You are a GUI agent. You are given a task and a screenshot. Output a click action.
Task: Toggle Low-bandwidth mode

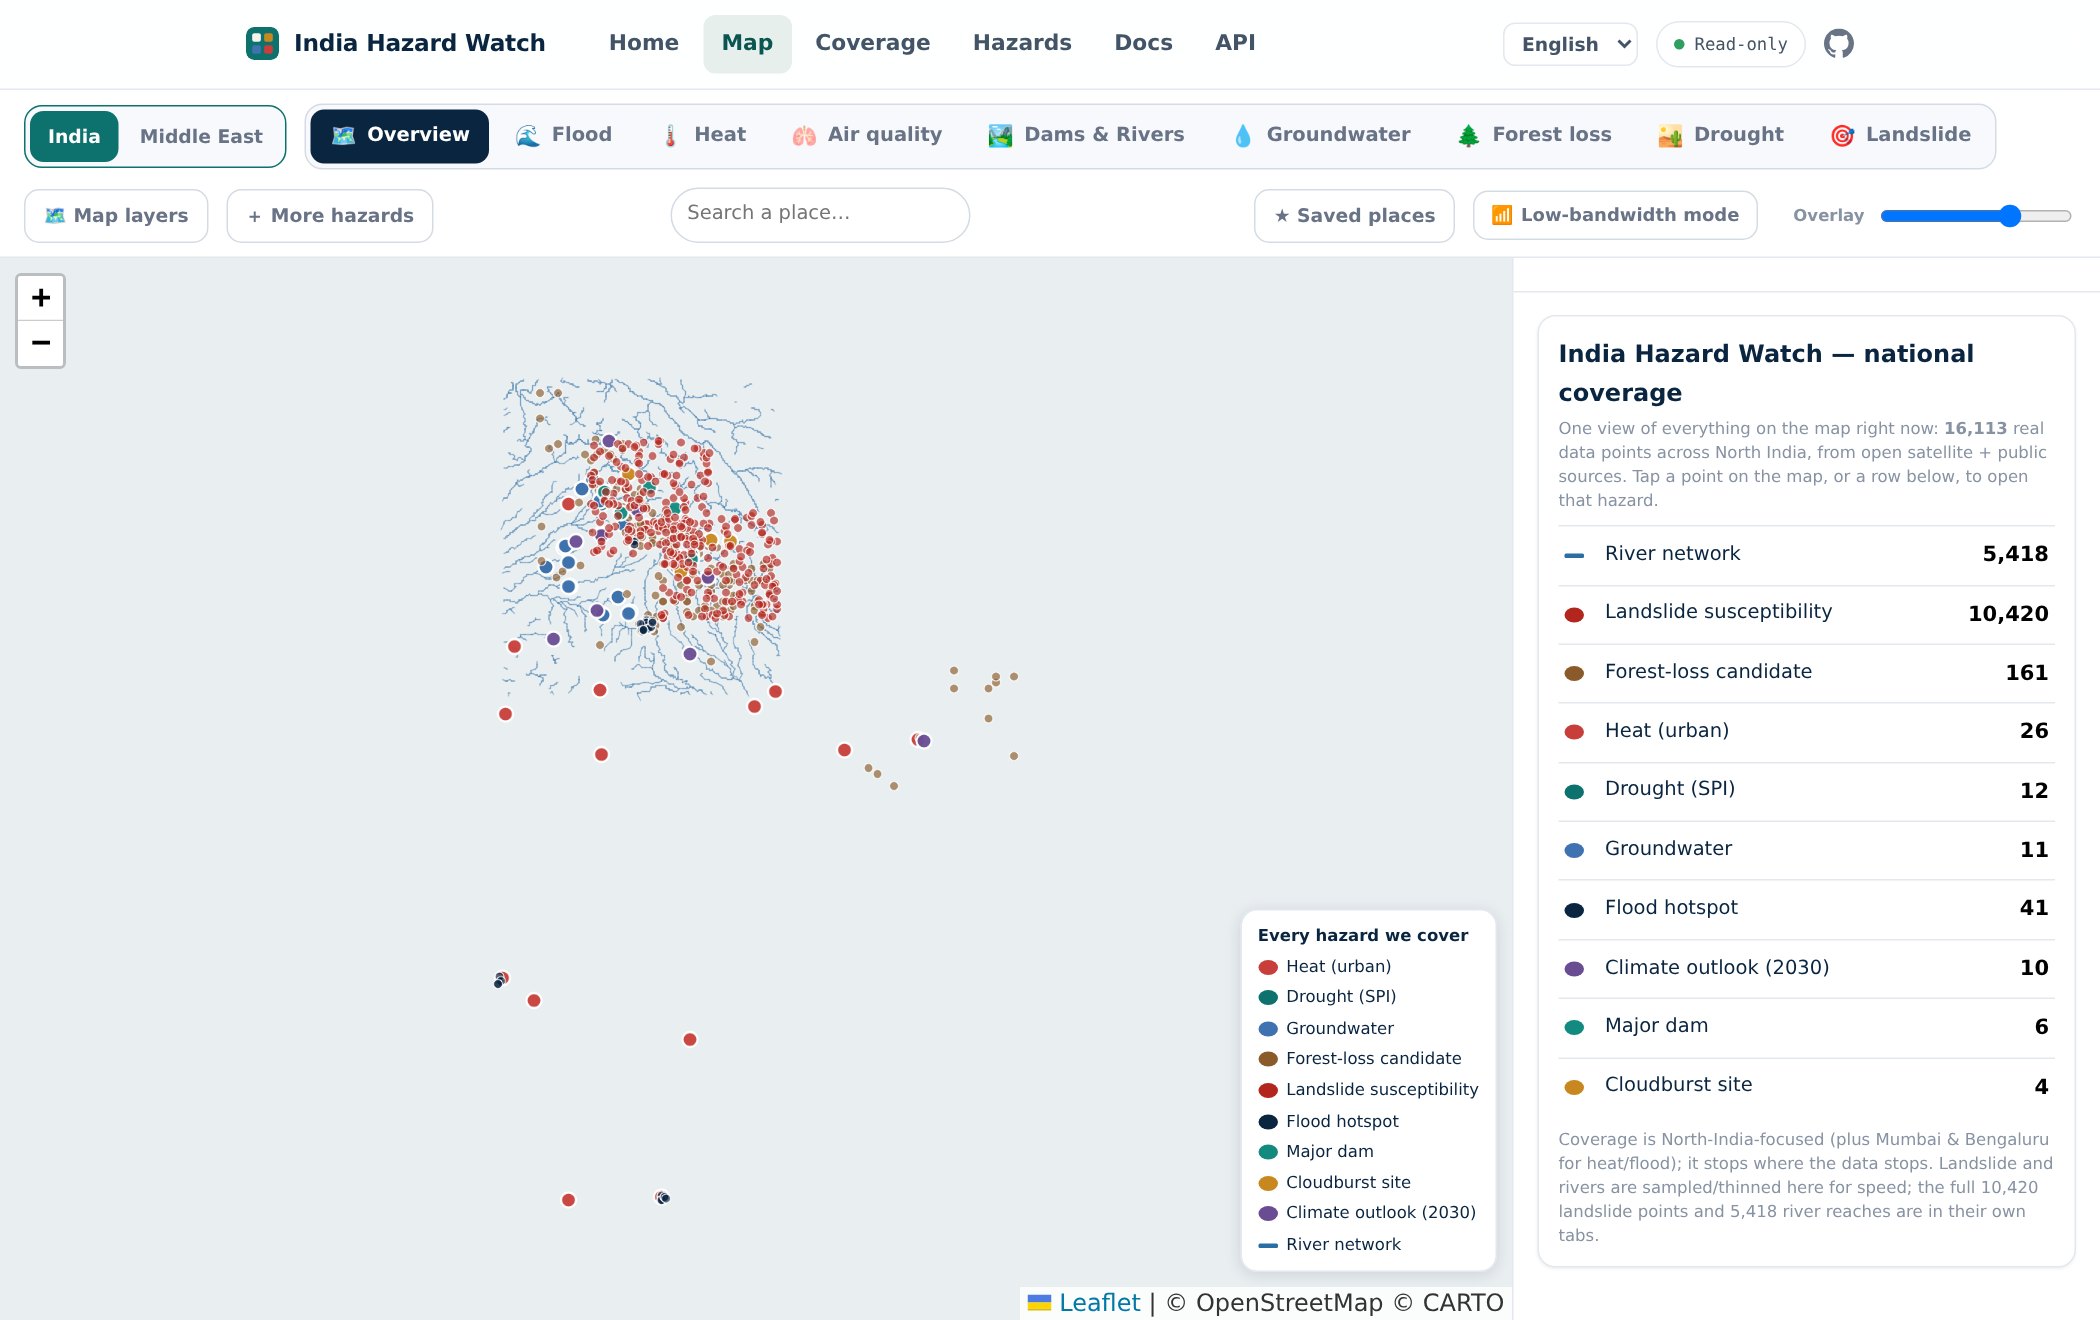[x=1615, y=215]
